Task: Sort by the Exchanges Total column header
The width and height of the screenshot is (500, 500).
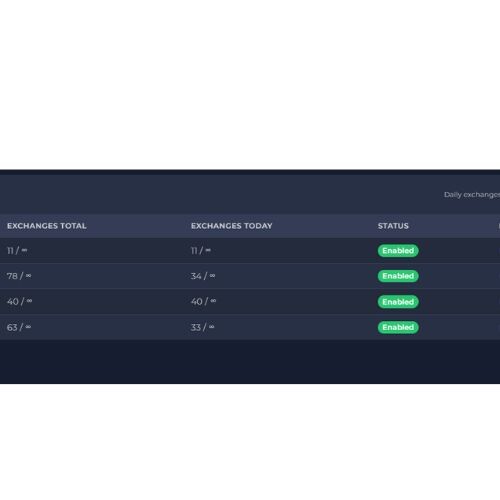Action: (x=47, y=226)
